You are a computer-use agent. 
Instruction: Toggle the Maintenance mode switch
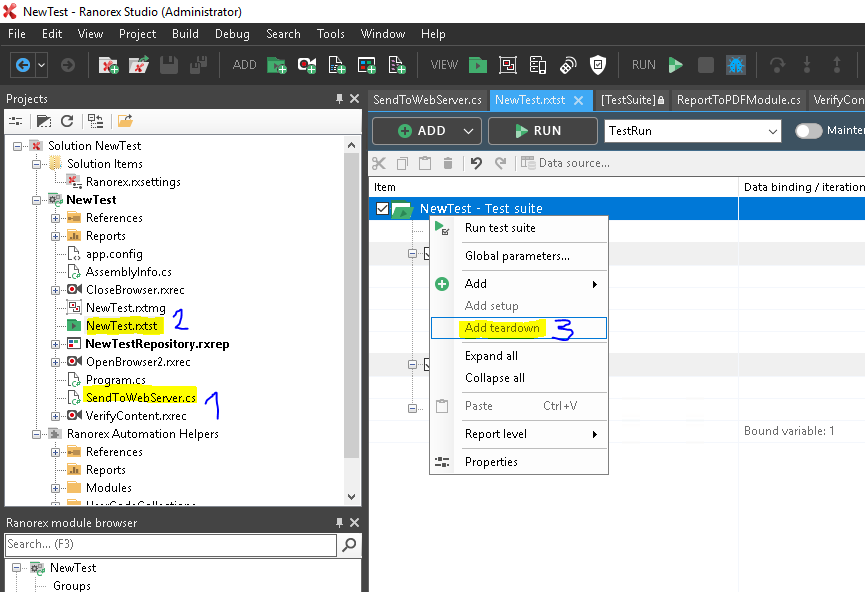808,131
